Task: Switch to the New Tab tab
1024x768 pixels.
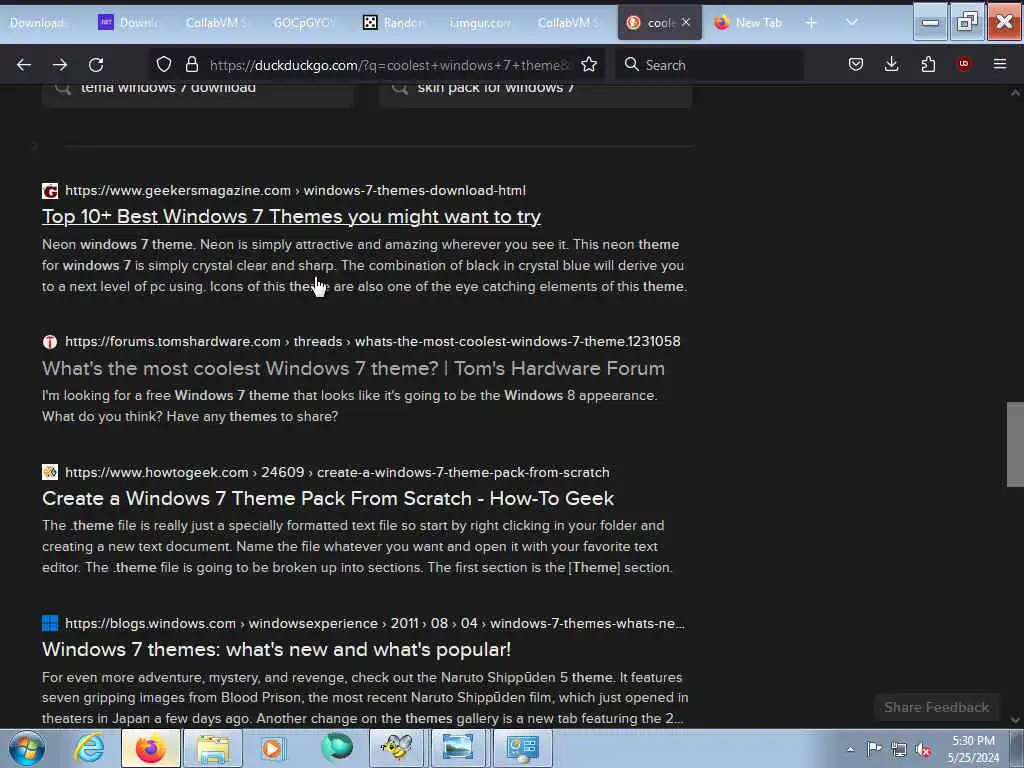Action: [748, 23]
